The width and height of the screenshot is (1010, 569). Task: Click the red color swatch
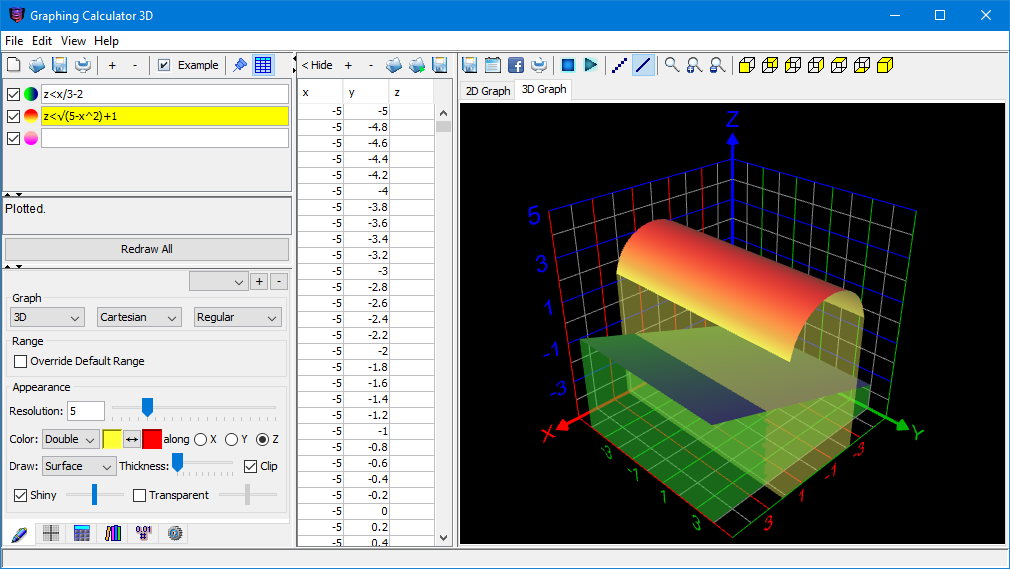point(152,439)
